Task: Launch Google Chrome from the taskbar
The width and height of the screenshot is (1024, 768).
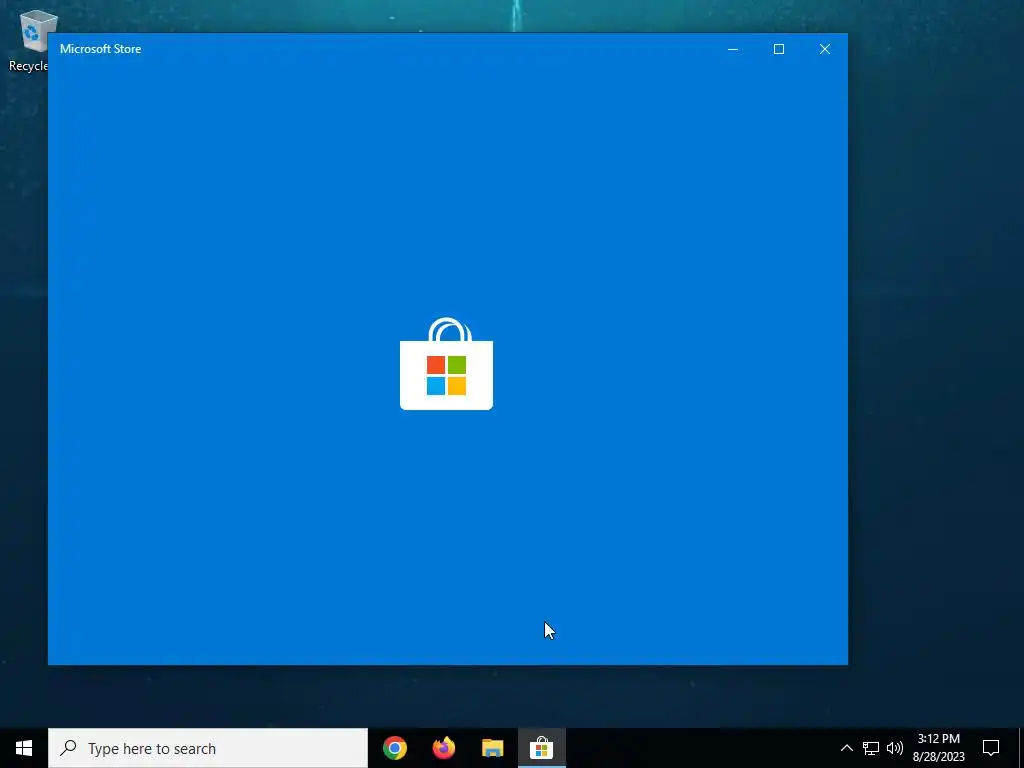Action: 395,748
